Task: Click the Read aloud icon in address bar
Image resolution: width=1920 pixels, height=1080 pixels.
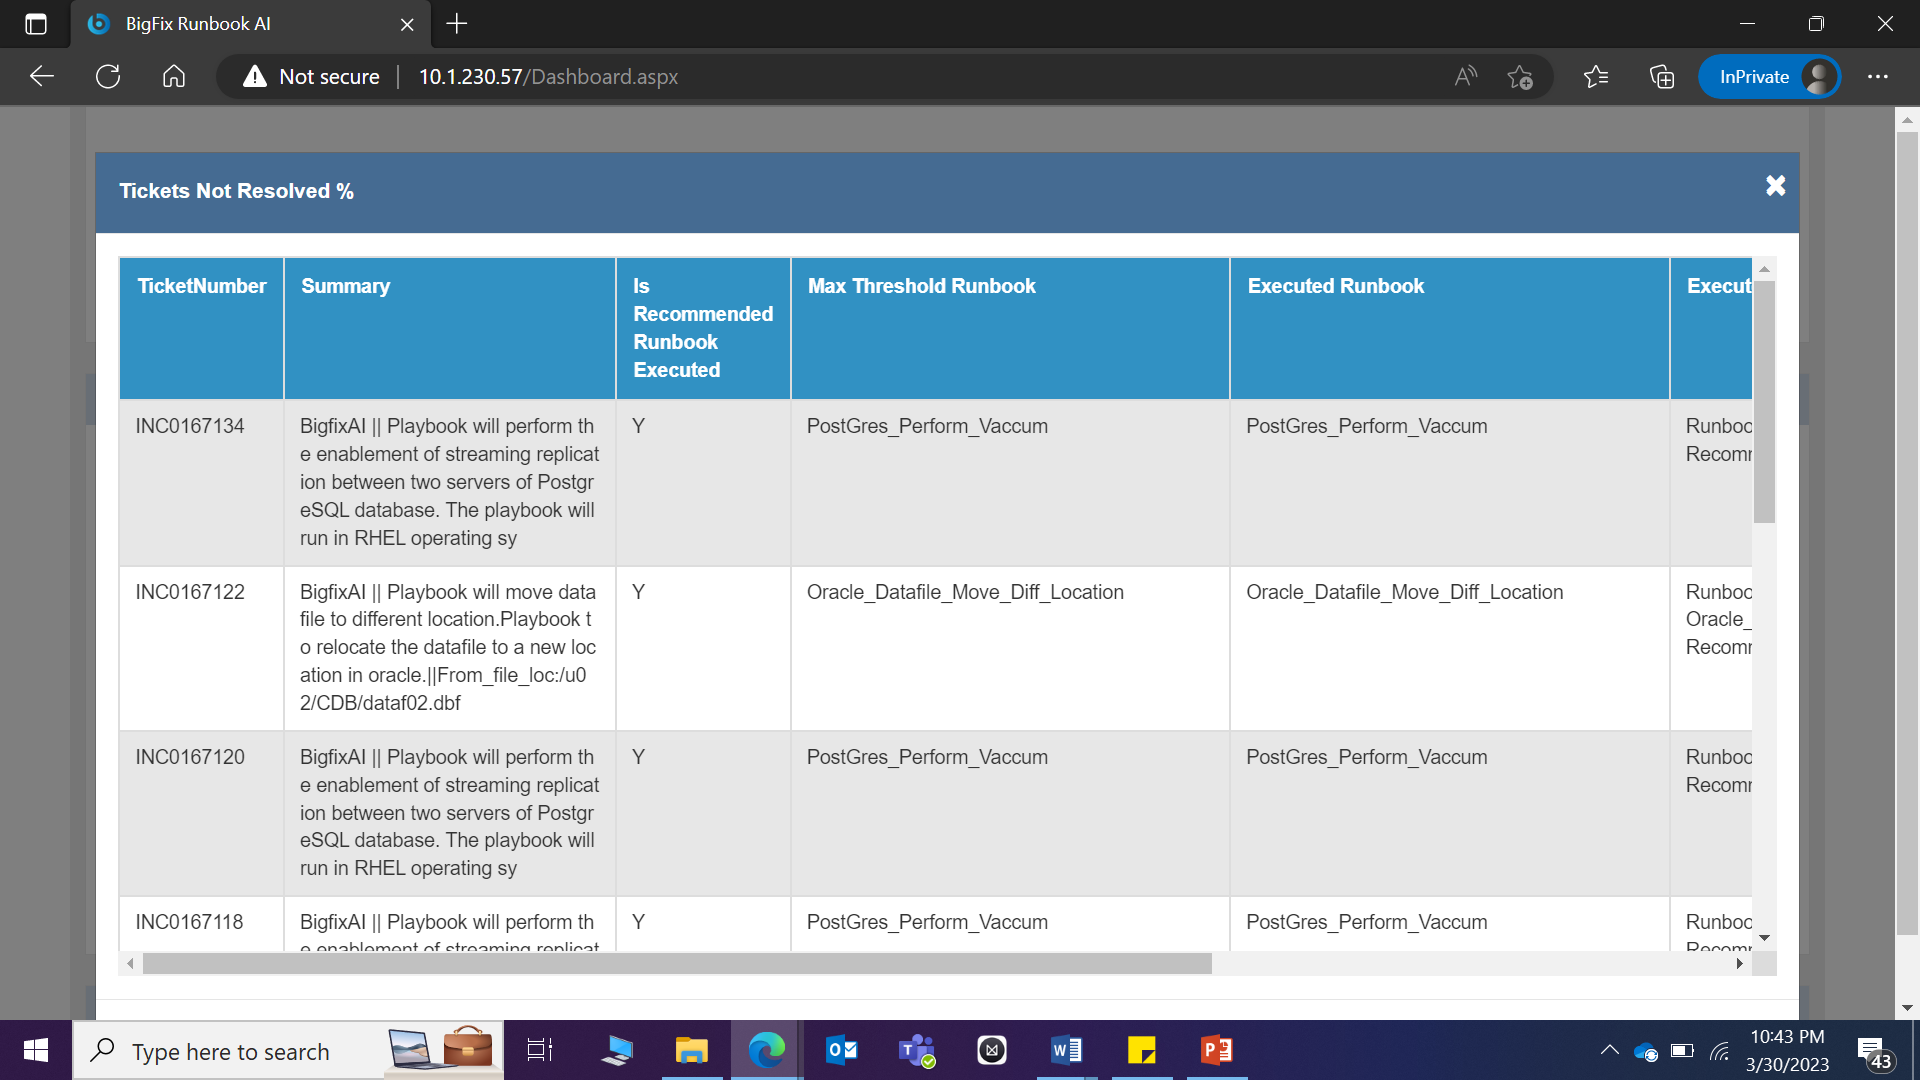Action: coord(1465,76)
